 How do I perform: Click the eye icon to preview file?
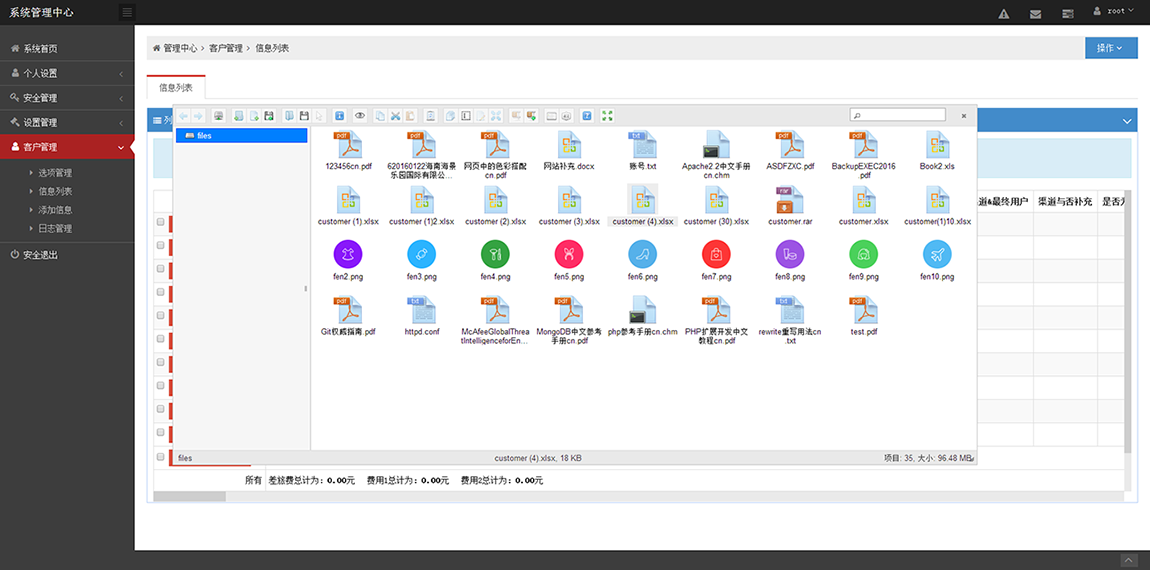pos(360,116)
